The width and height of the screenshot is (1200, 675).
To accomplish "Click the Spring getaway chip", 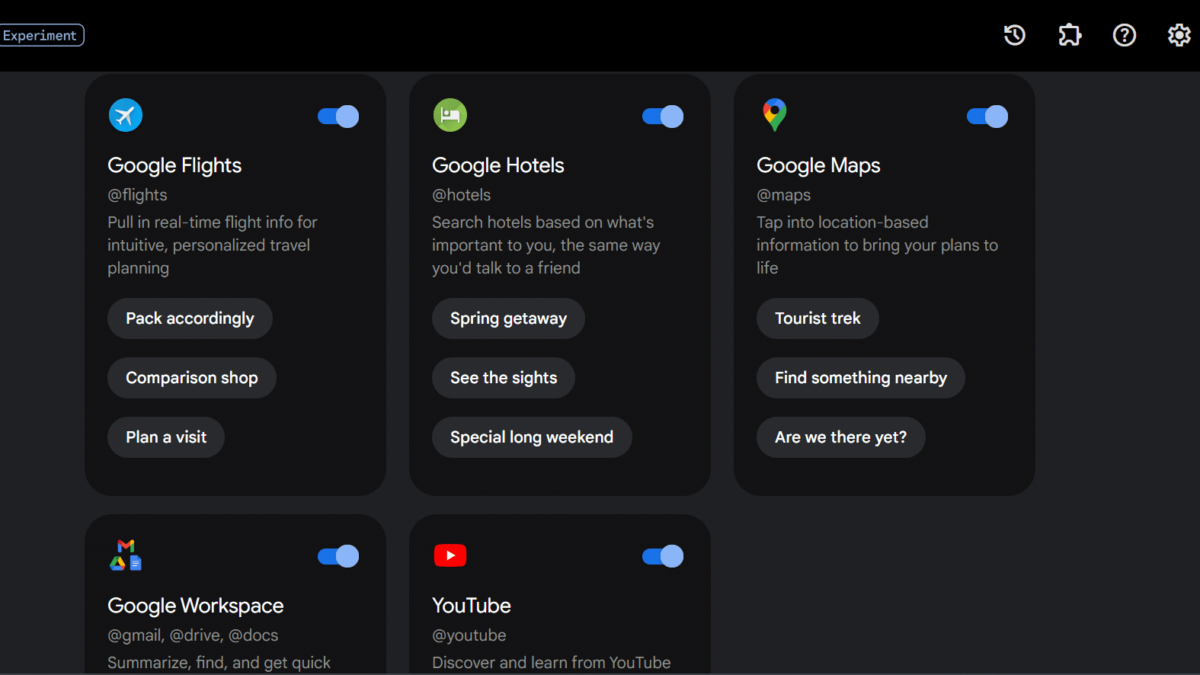I will (x=508, y=318).
